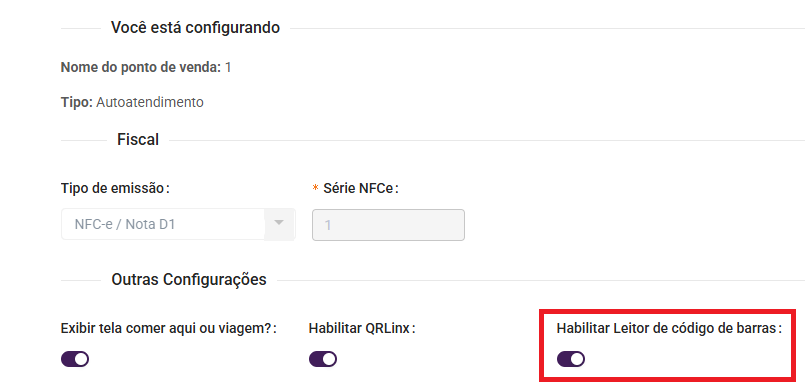Turn off Habilitar Leitor de código de barras switch
This screenshot has width=805, height=391.
tap(571, 359)
